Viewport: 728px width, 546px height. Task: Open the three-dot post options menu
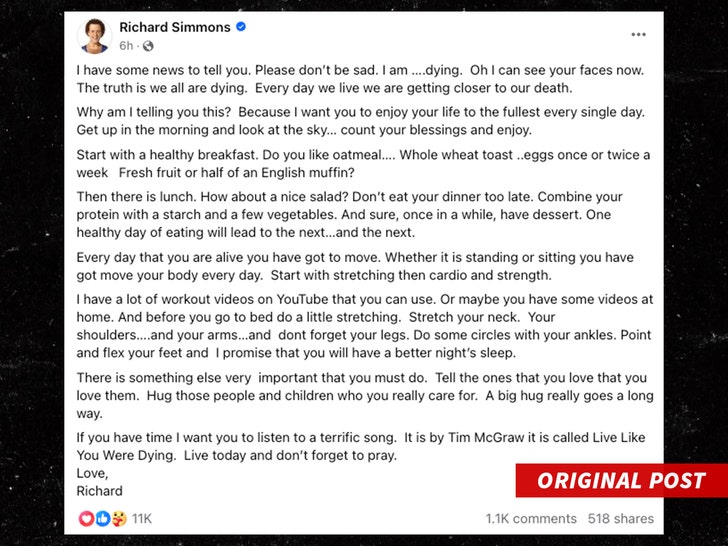[638, 35]
